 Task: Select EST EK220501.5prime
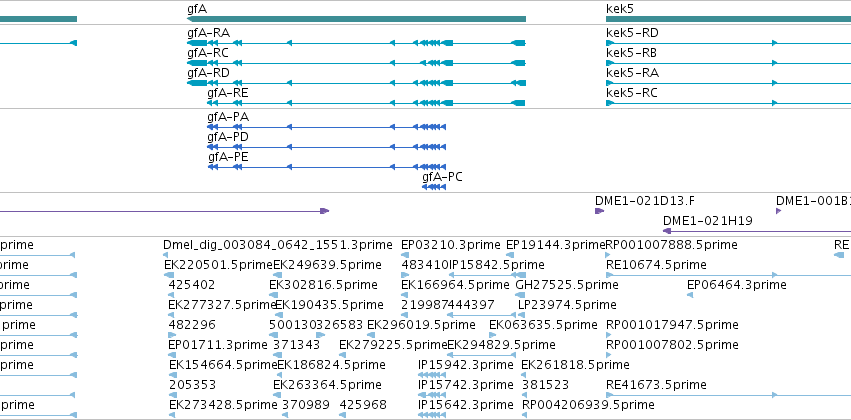(x=218, y=265)
